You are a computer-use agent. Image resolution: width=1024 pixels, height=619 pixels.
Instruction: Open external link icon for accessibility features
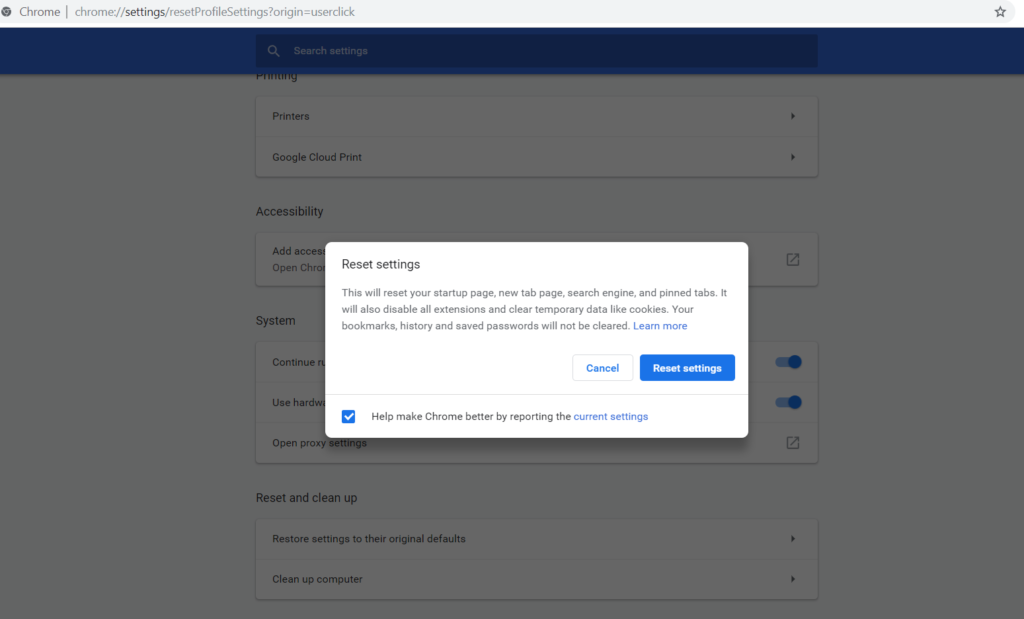coord(793,259)
